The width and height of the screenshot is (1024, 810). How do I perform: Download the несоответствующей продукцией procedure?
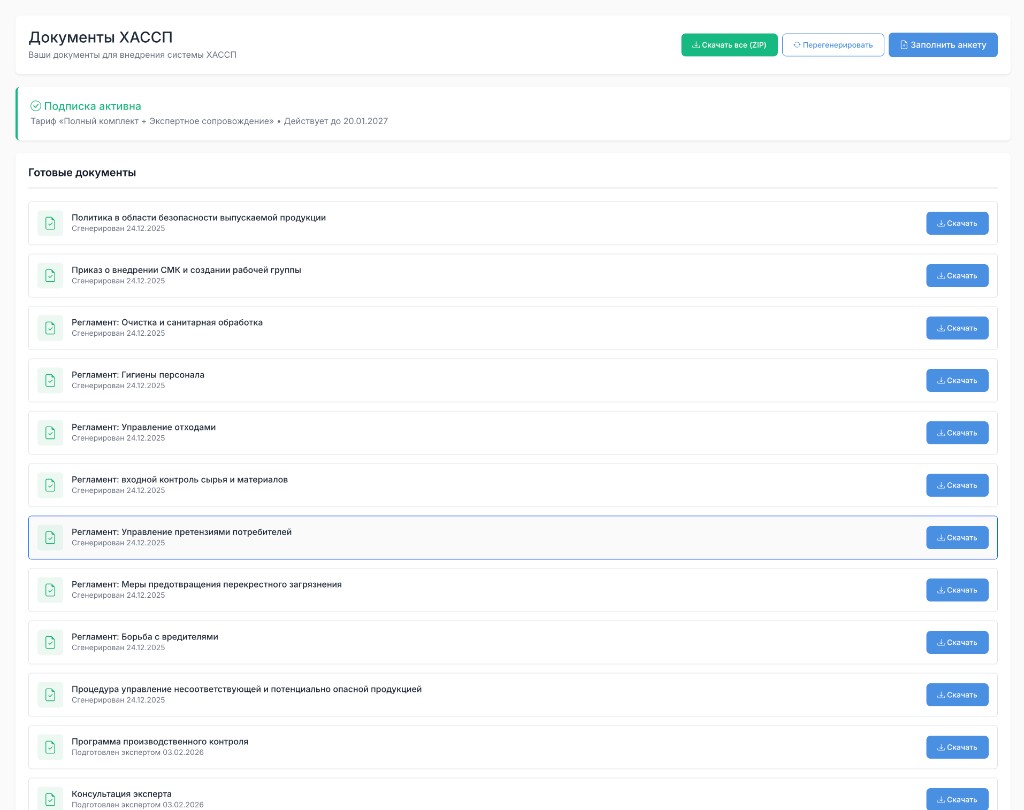[x=957, y=694]
